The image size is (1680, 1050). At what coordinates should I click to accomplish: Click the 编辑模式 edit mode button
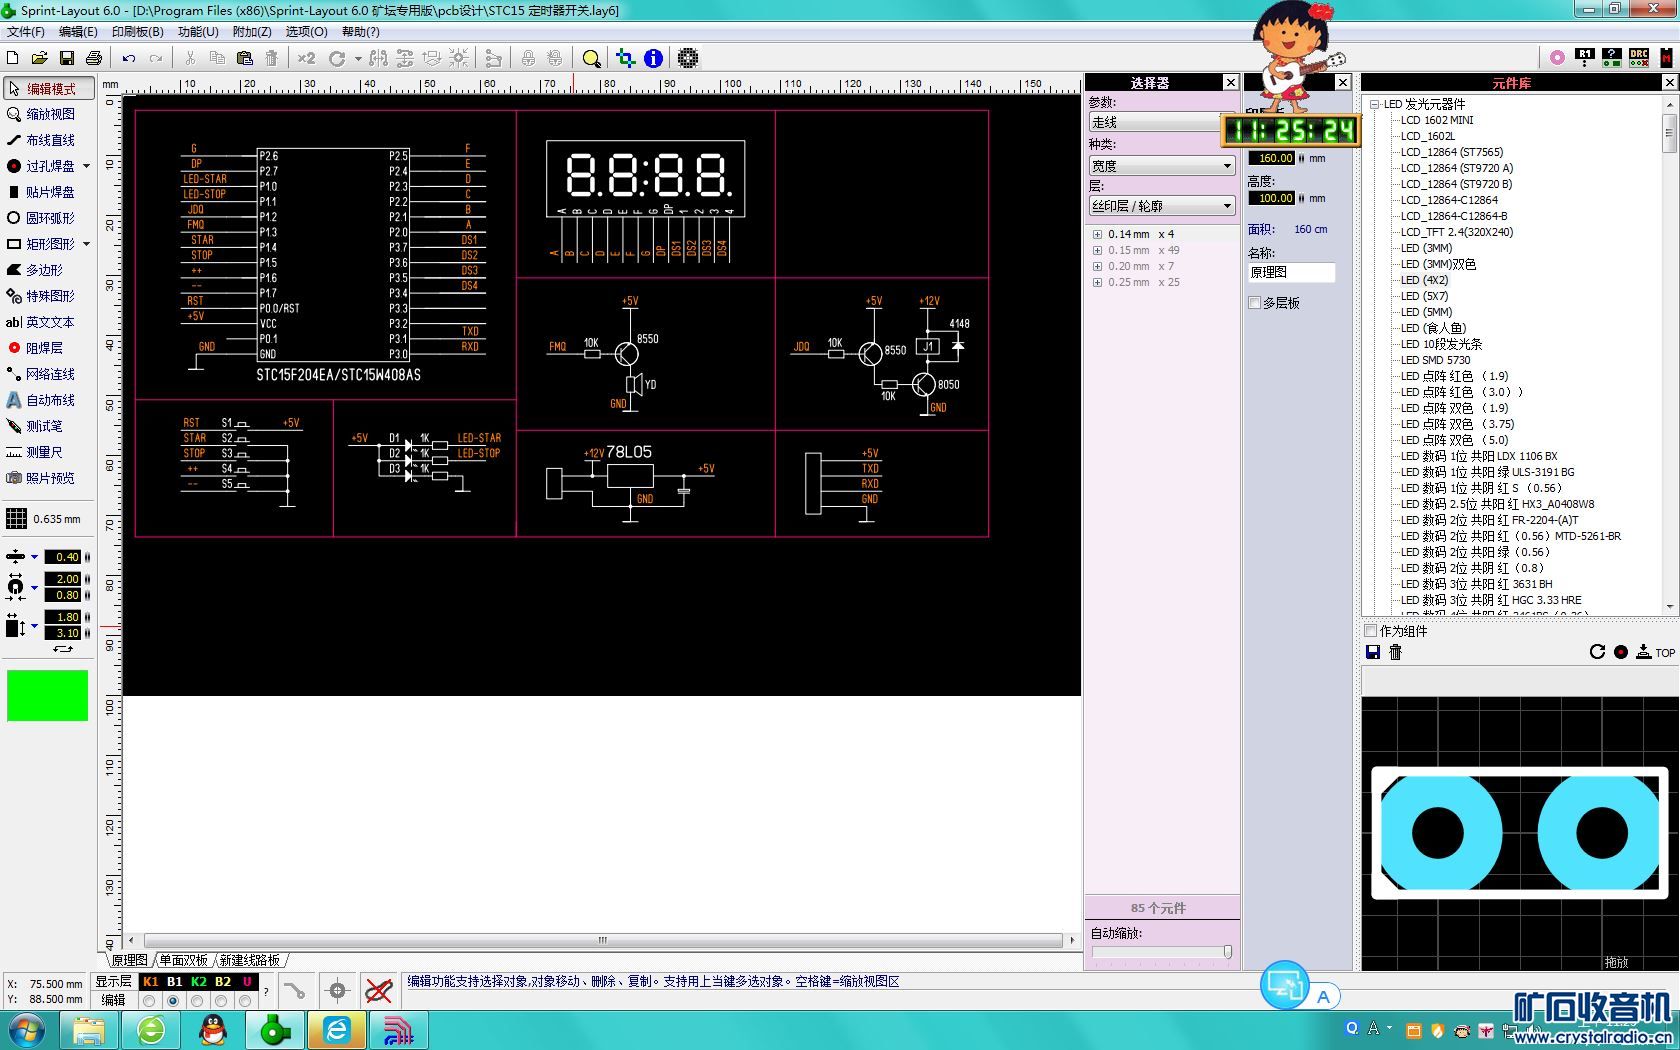pyautogui.click(x=49, y=88)
